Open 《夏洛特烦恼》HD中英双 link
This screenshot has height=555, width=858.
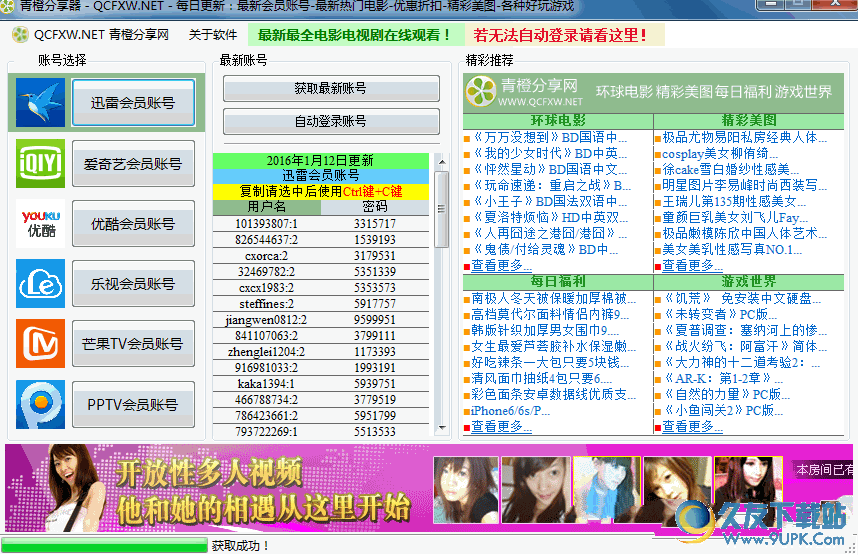549,217
